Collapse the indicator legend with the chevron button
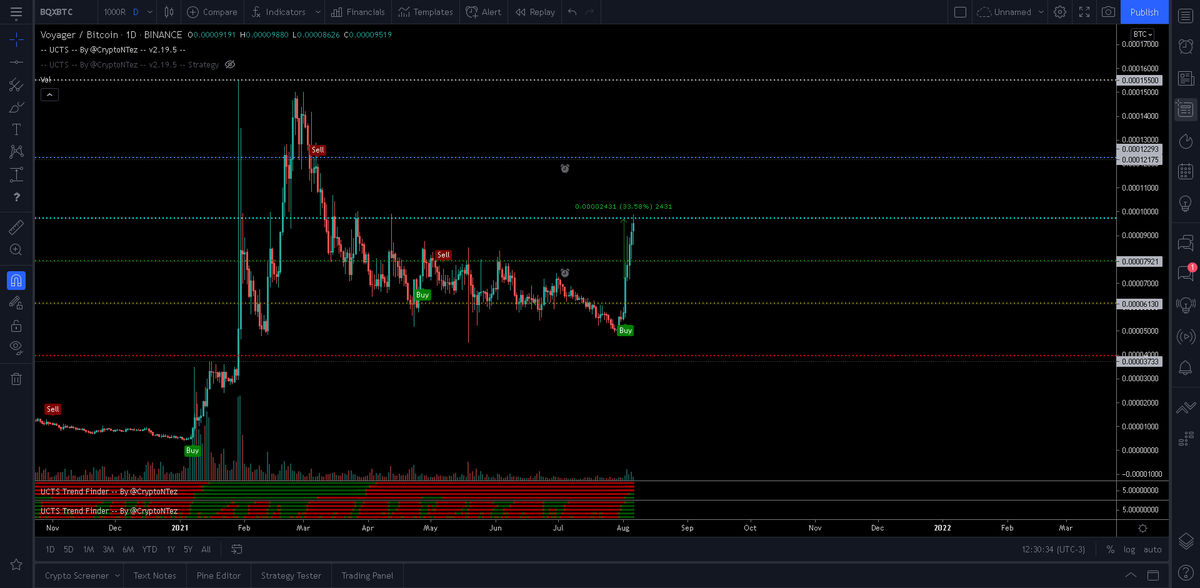1200x588 pixels. [49, 95]
